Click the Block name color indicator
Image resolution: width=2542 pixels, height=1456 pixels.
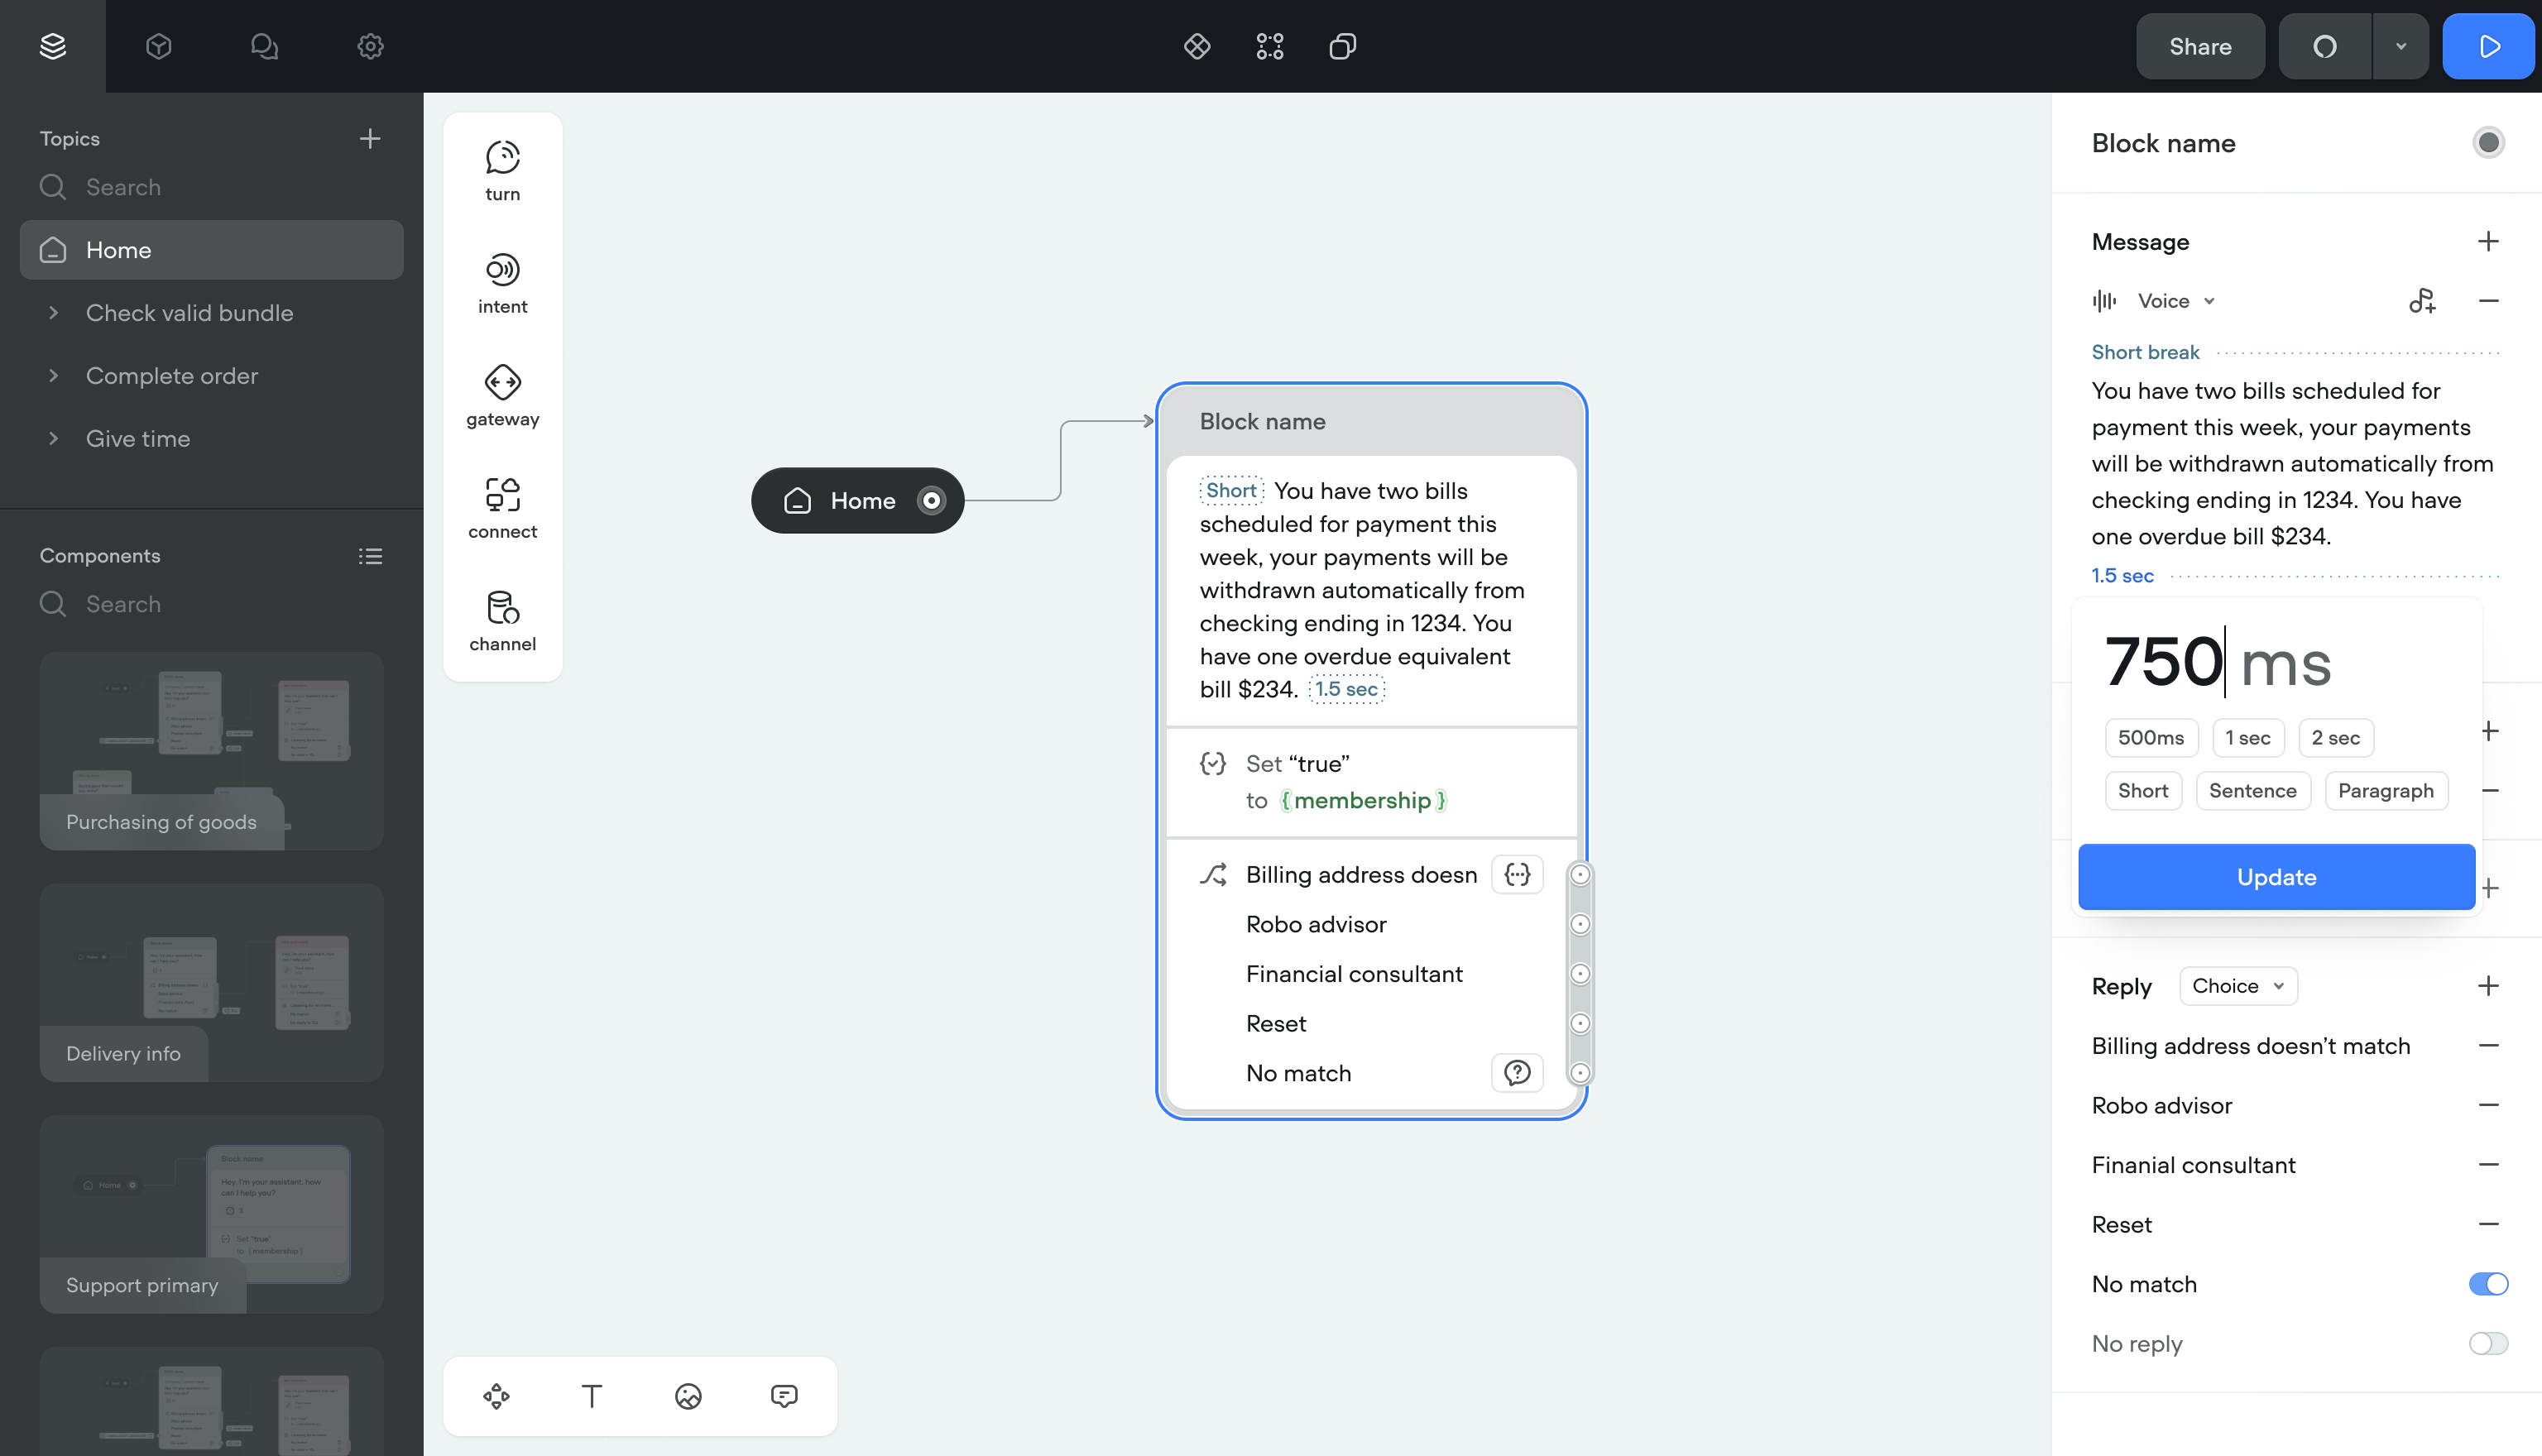coord(2488,143)
